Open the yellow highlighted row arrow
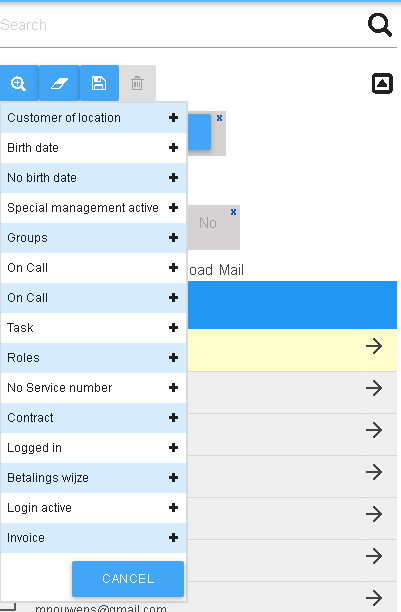The width and height of the screenshot is (401, 612). (374, 346)
